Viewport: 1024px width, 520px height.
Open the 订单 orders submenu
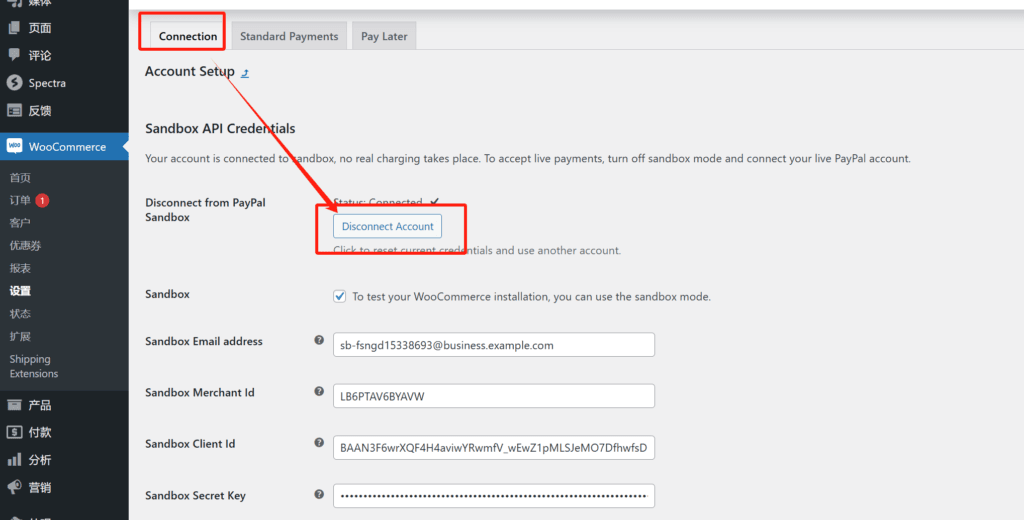20,201
